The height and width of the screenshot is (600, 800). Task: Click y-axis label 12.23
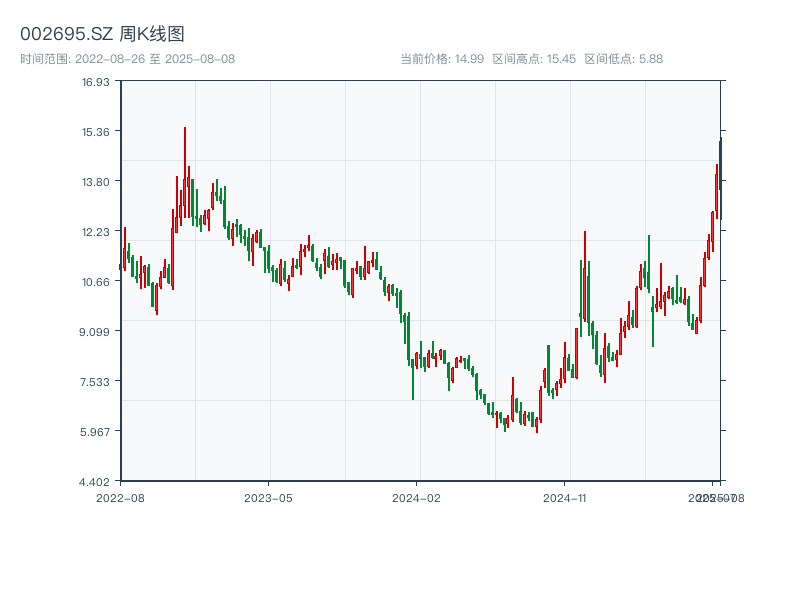click(x=96, y=232)
